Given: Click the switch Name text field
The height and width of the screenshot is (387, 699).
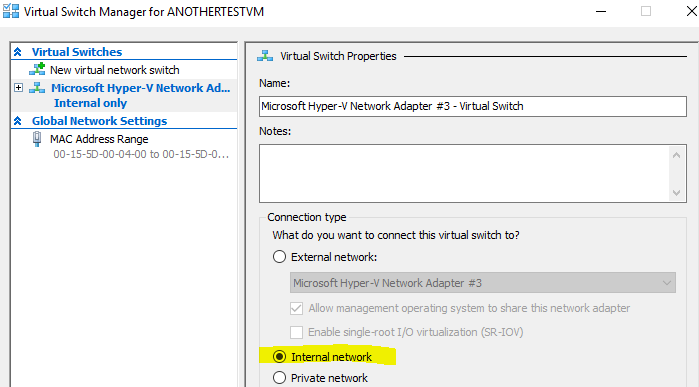Looking at the screenshot, I should point(473,106).
